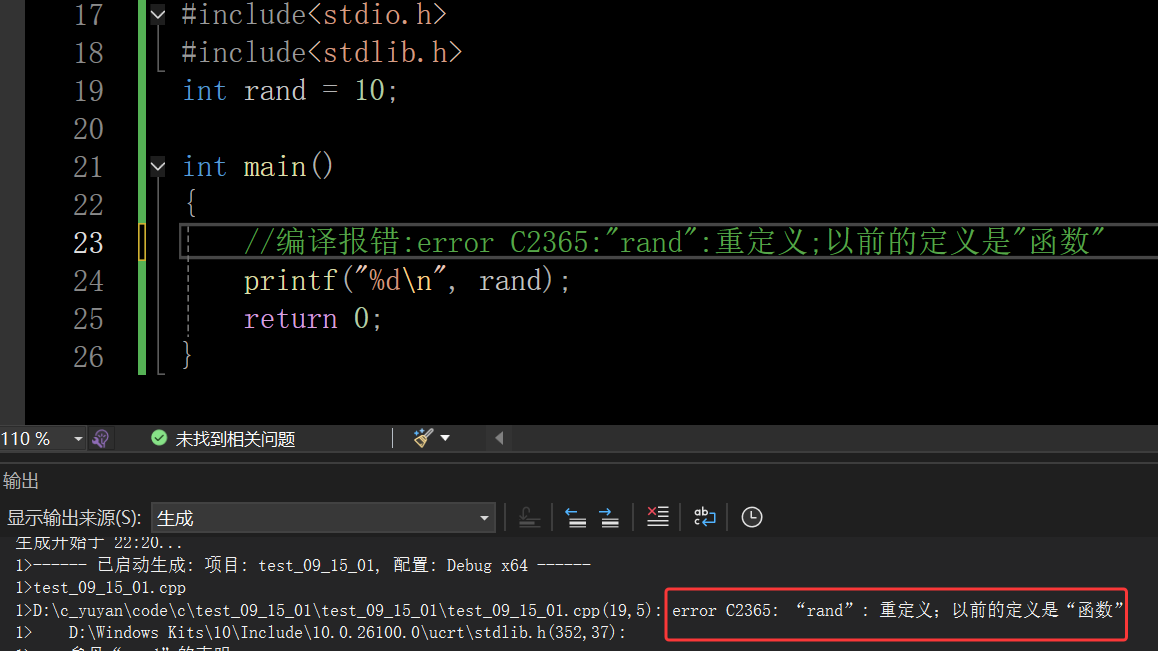1158x651 pixels.
Task: Click the error C2365 message in the output
Action: click(x=897, y=610)
